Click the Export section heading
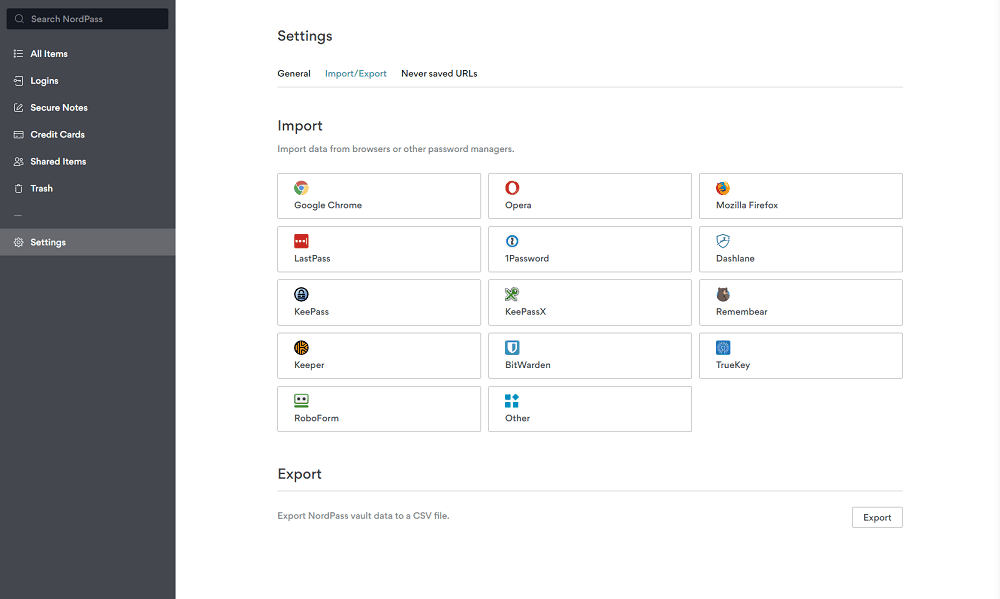The height and width of the screenshot is (599, 1000). point(299,474)
